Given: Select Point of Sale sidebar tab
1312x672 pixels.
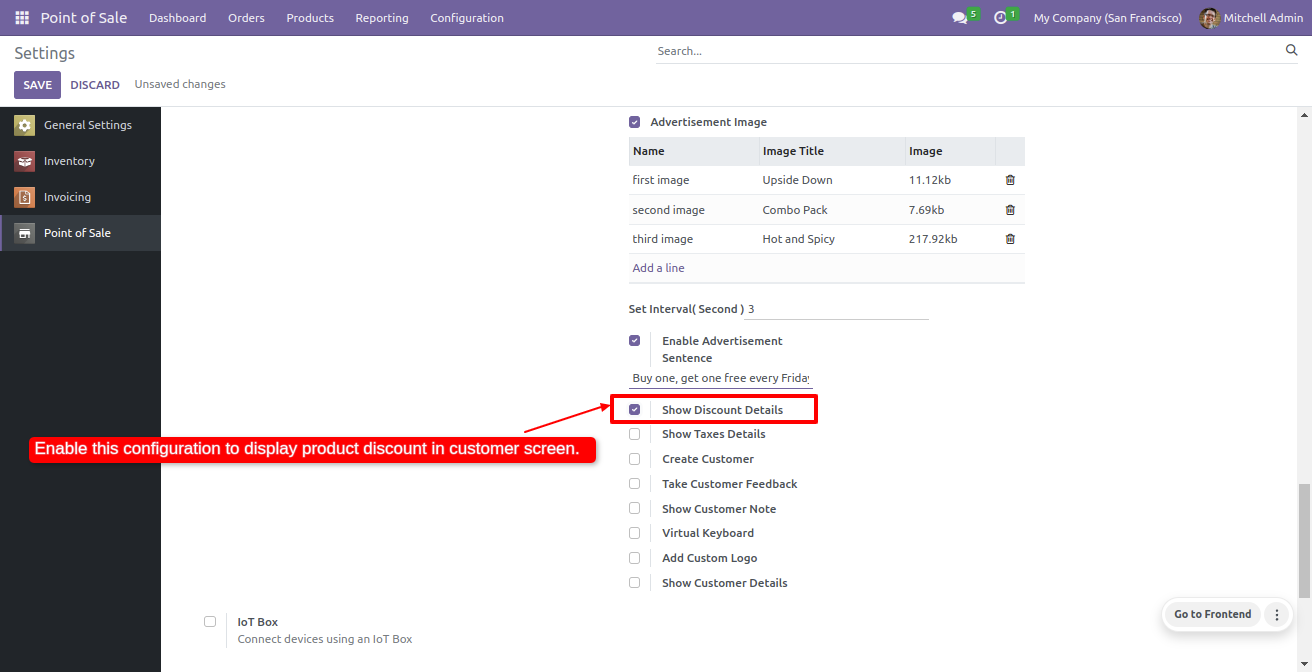Looking at the screenshot, I should point(80,233).
